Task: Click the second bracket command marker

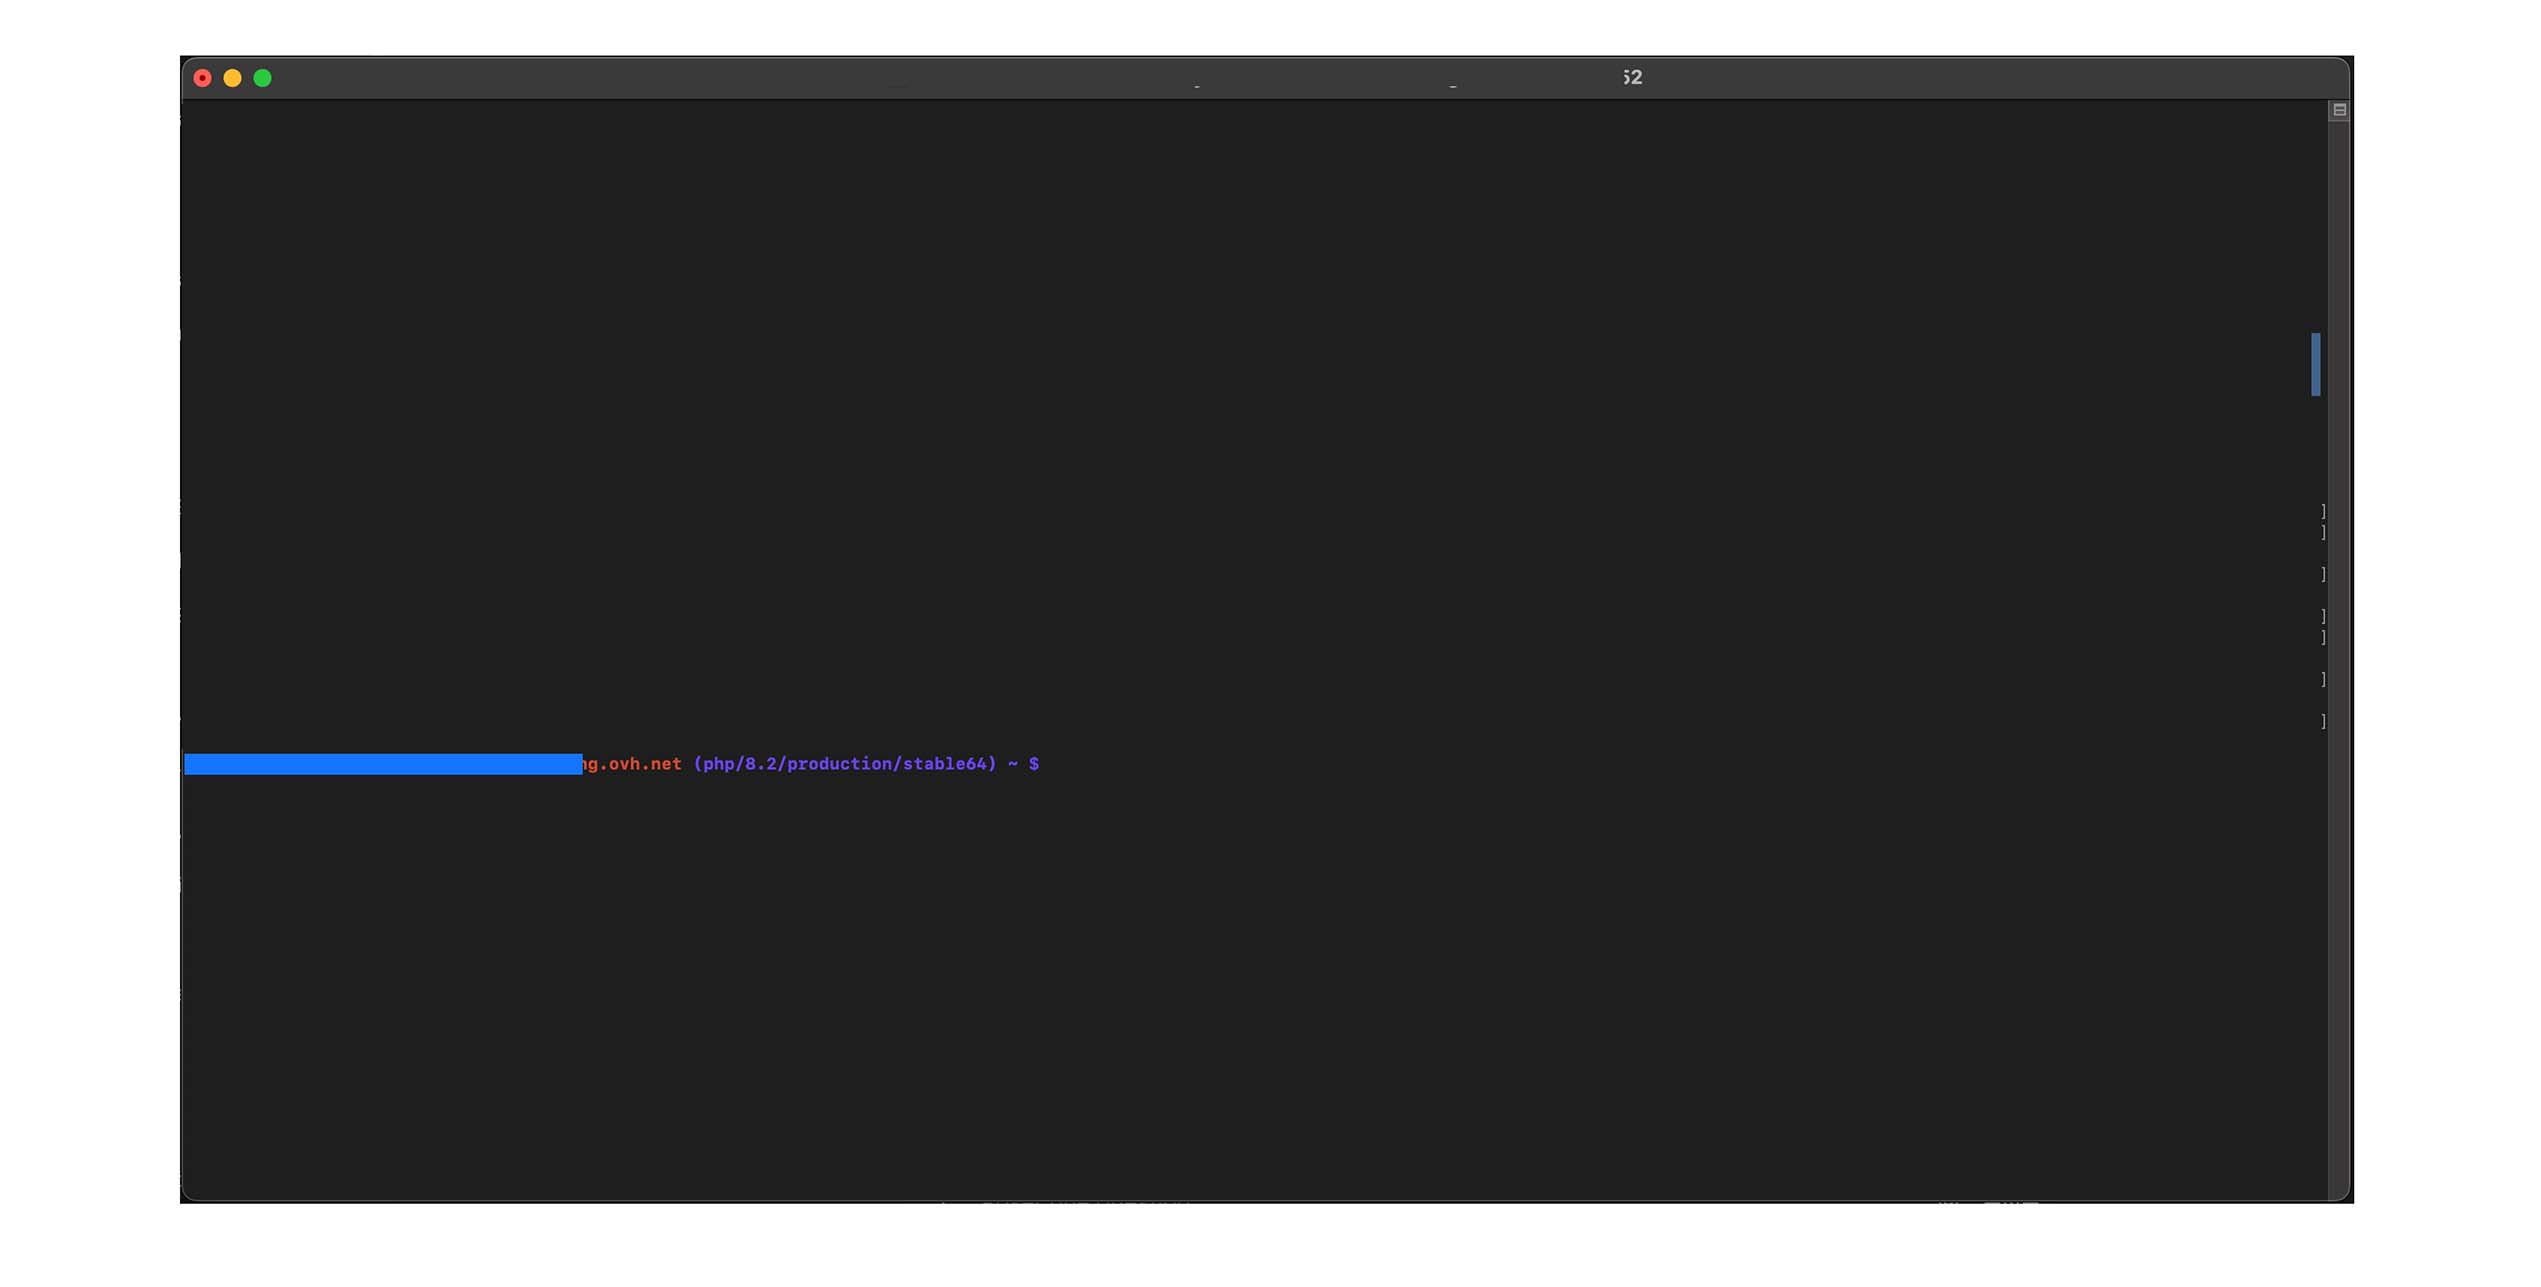Action: click(2321, 531)
